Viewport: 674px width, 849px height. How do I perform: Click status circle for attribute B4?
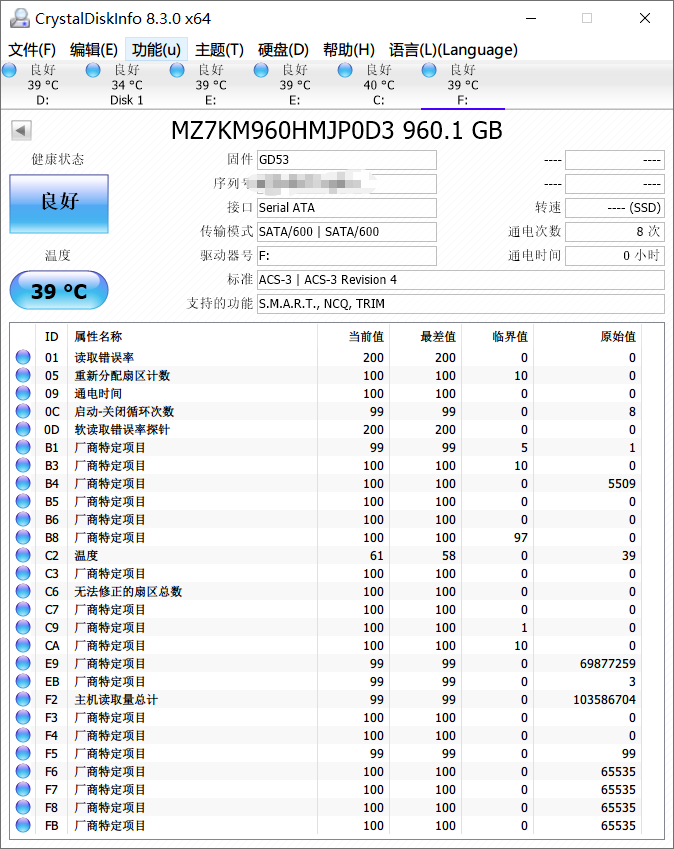point(23,483)
